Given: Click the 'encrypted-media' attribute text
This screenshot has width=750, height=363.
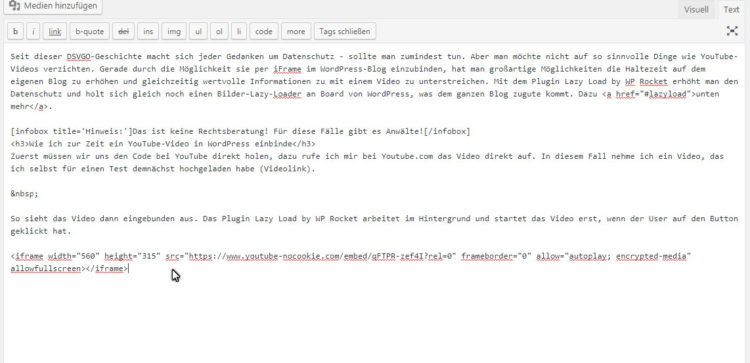Looking at the screenshot, I should 651,256.
